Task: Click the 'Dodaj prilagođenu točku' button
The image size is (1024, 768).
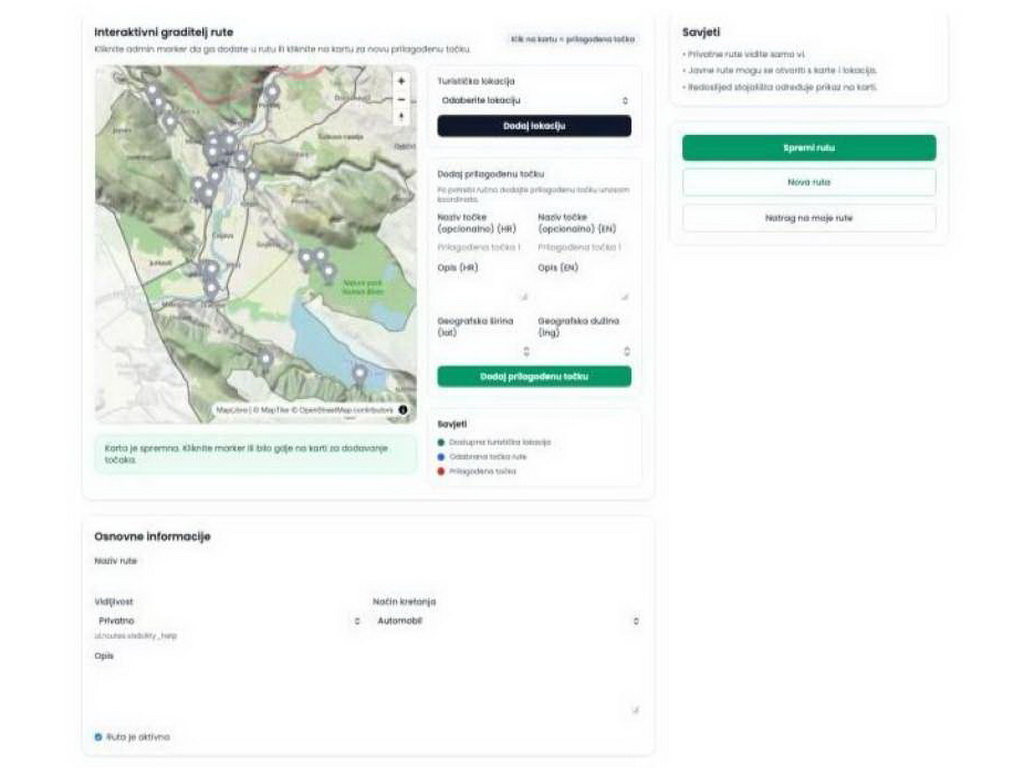Action: 534,377
